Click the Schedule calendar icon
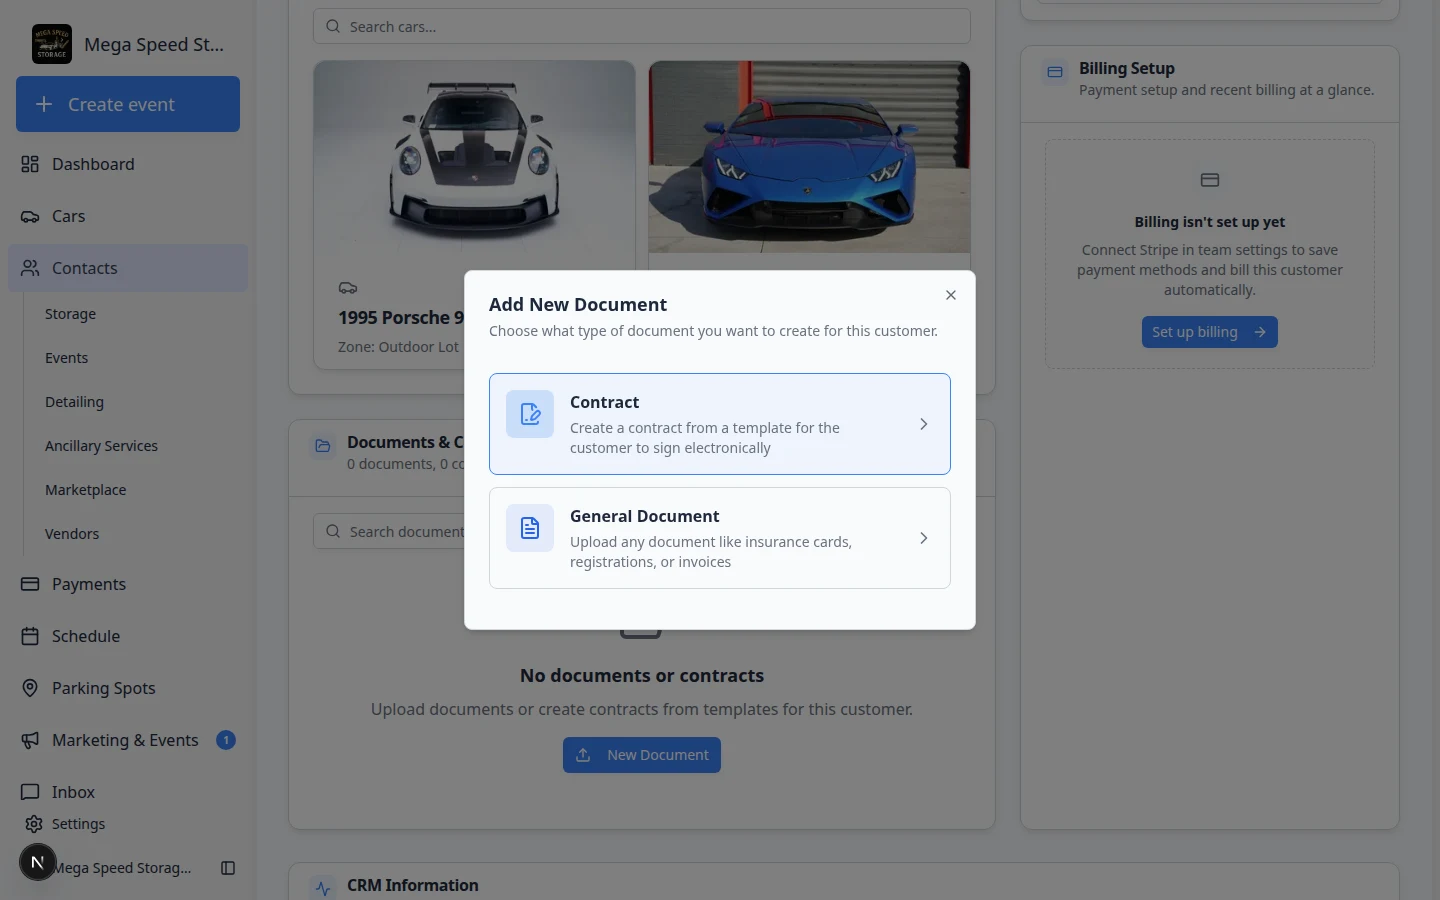This screenshot has width=1440, height=900. point(30,636)
